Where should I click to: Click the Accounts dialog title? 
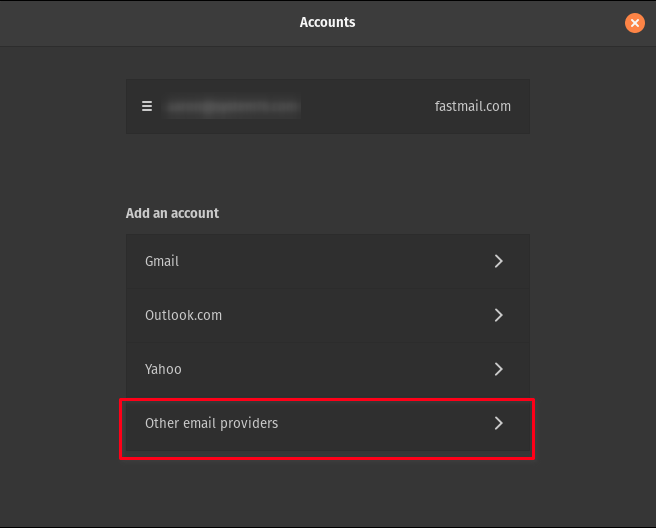327,22
